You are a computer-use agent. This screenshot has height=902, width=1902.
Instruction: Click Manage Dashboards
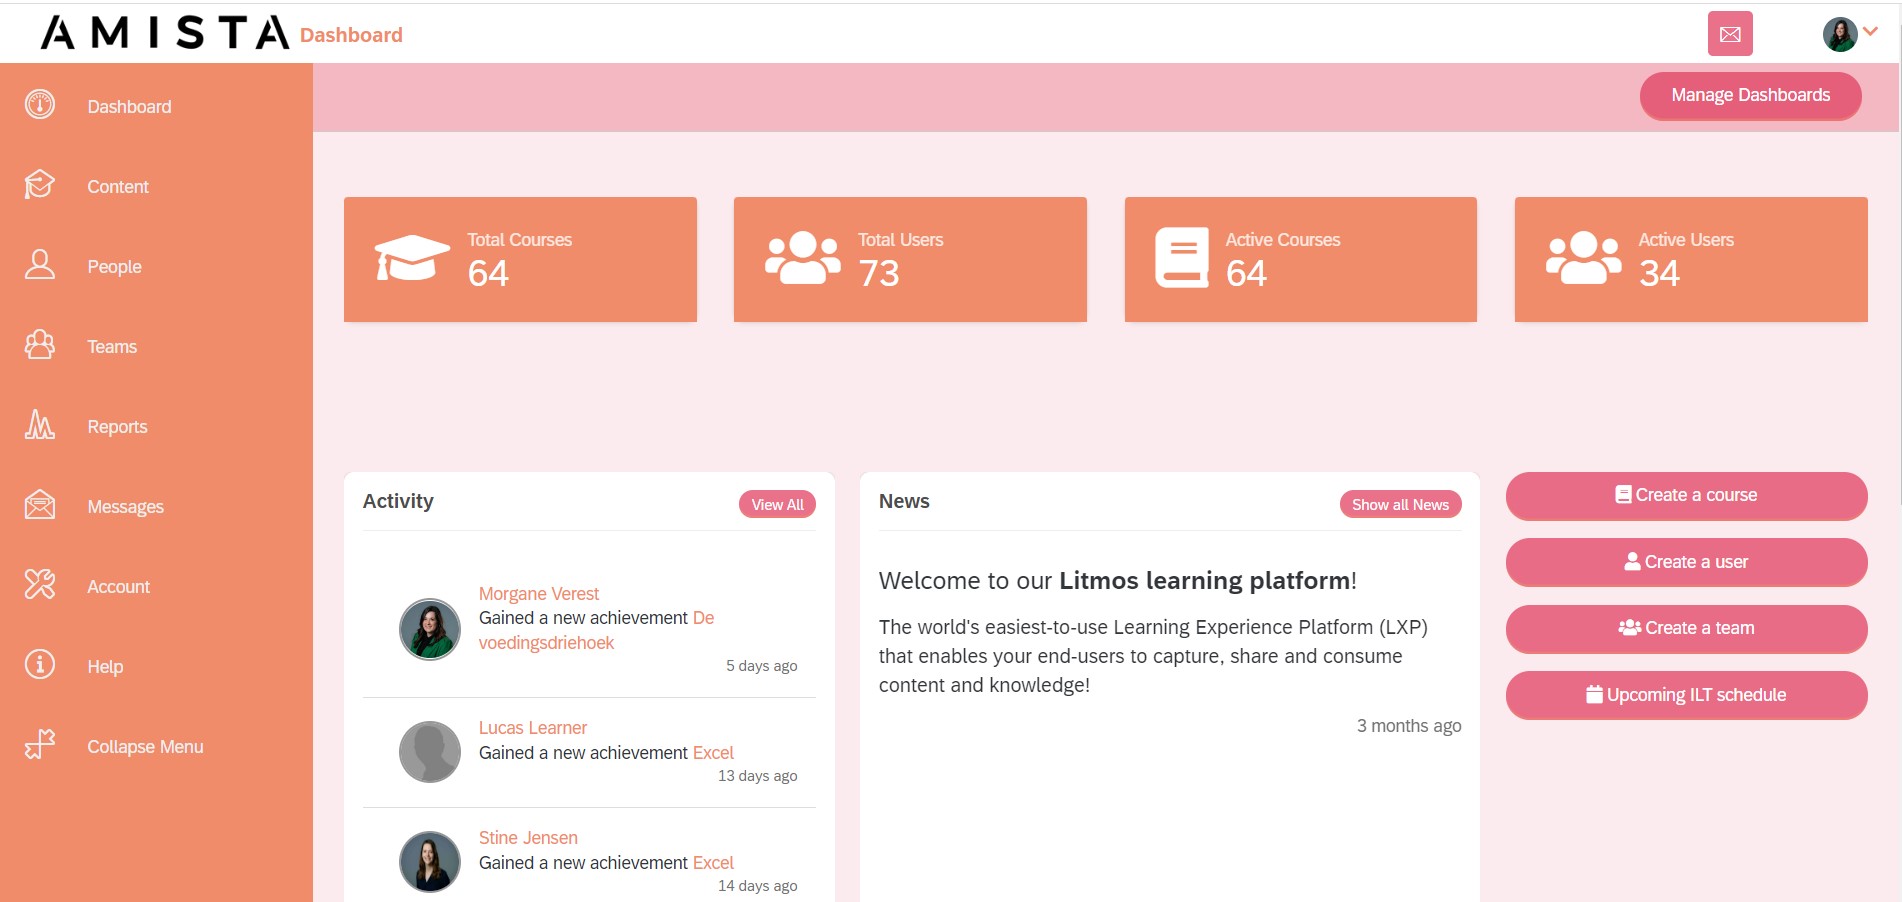click(x=1750, y=95)
